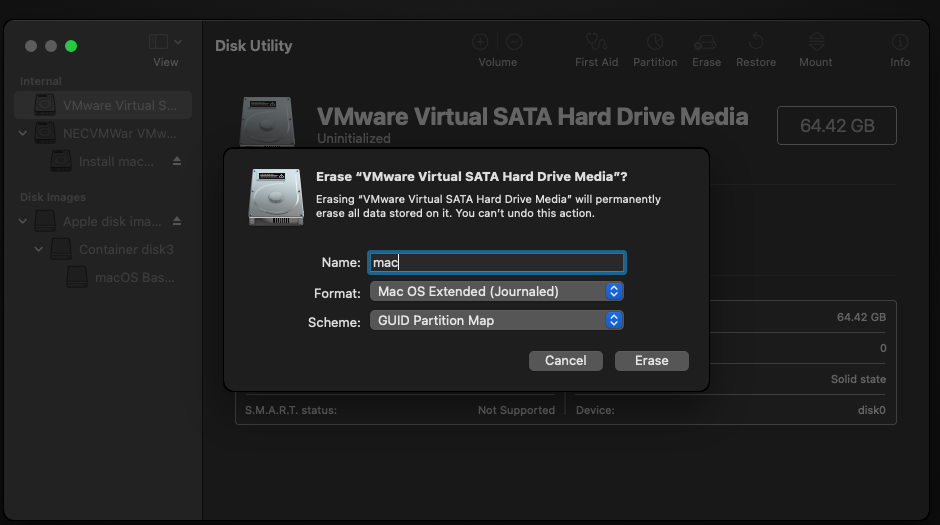Click the Not Supported S.M.A.R.T. value
The height and width of the screenshot is (525, 940).
516,411
